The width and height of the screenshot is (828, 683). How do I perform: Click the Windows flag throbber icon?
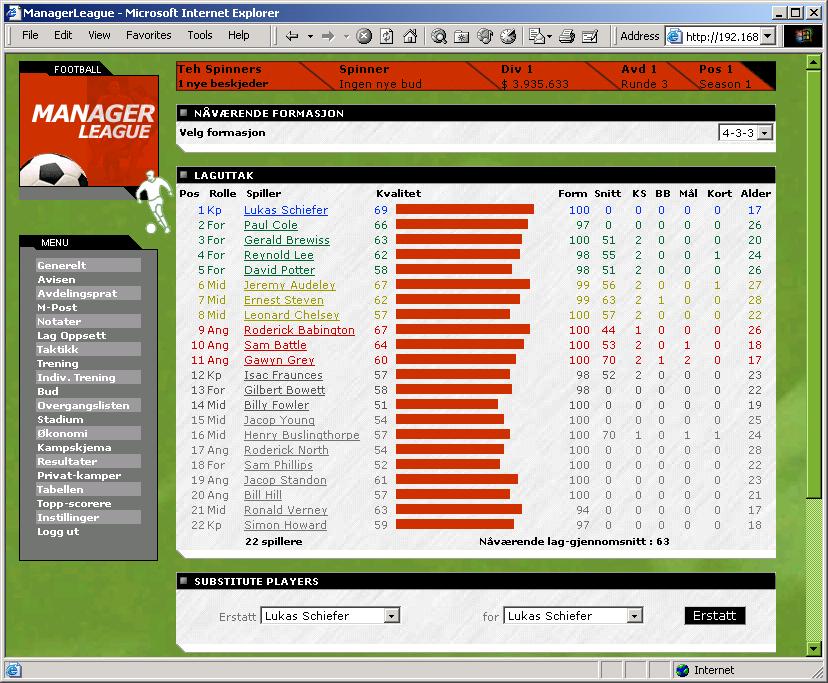(802, 36)
